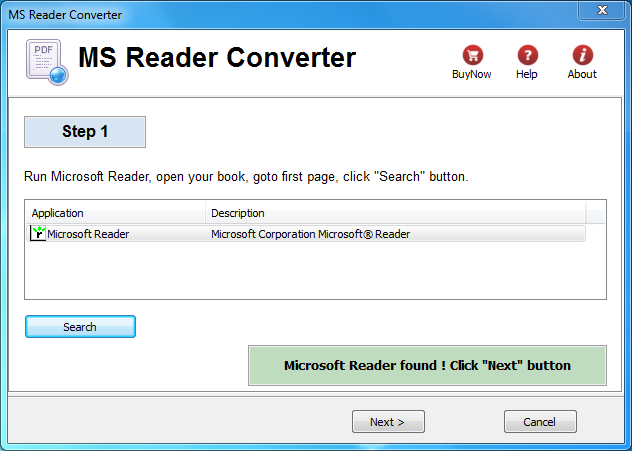The image size is (632, 451).
Task: Click the Search button
Action: (80, 326)
